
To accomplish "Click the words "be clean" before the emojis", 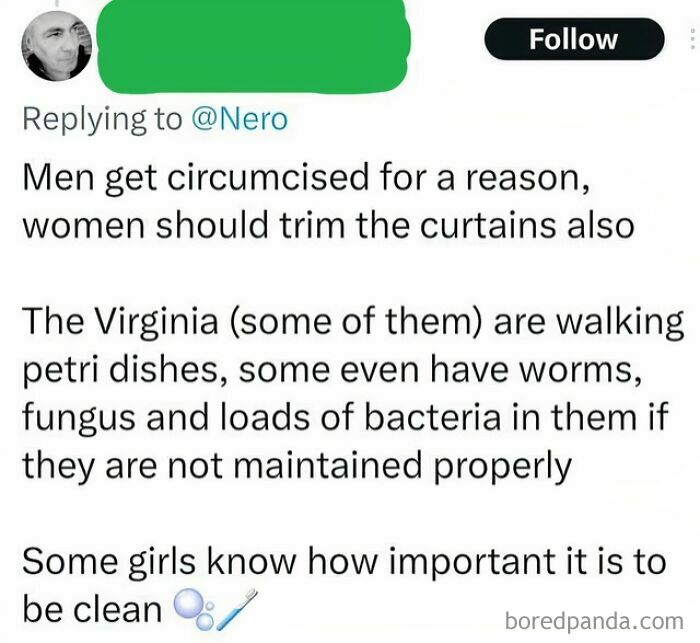I will [92, 607].
